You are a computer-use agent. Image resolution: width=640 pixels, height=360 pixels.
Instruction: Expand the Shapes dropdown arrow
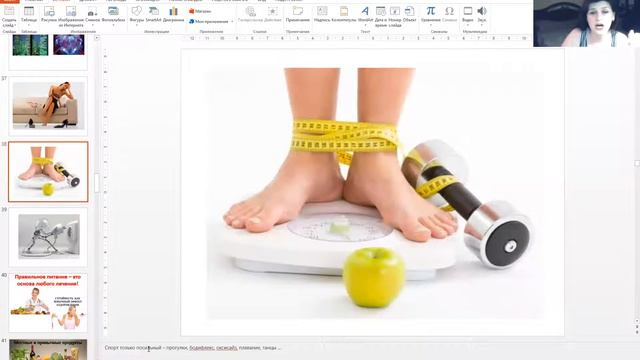click(x=137, y=25)
